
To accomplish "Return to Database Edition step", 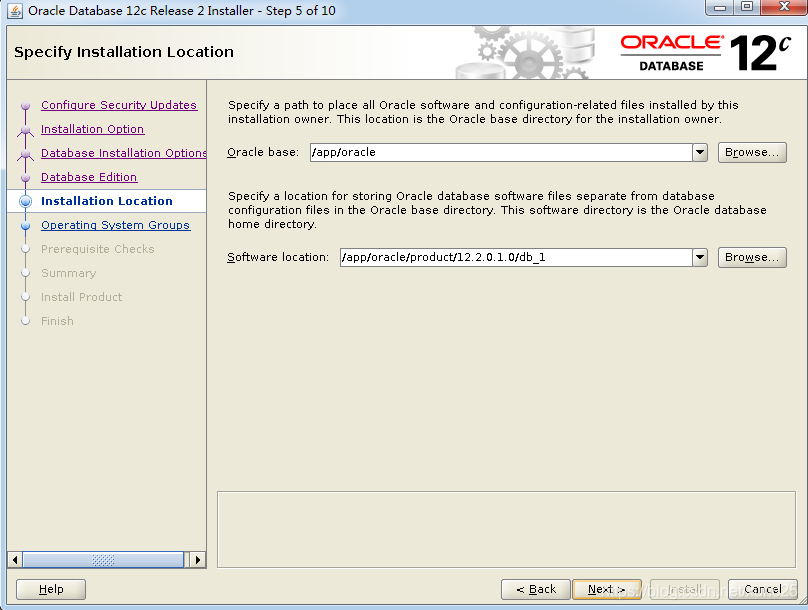I will tap(89, 177).
